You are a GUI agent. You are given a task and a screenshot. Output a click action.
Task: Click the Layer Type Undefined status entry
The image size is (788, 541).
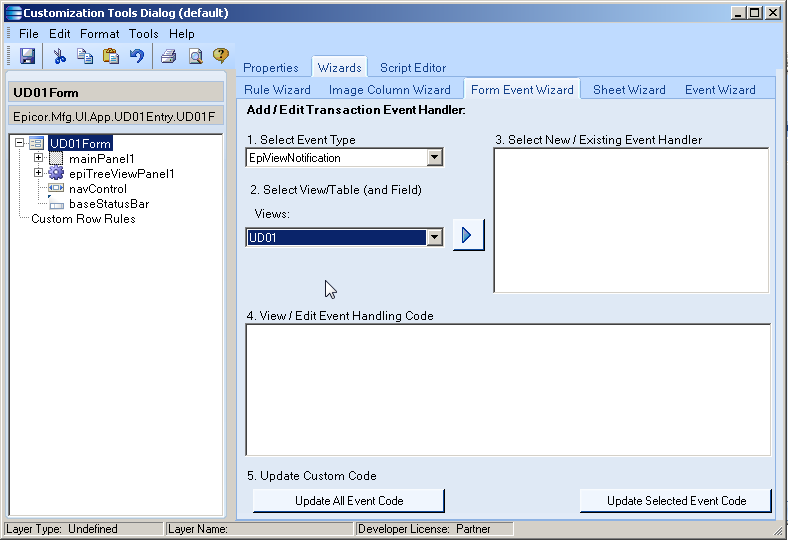pyautogui.click(x=84, y=529)
